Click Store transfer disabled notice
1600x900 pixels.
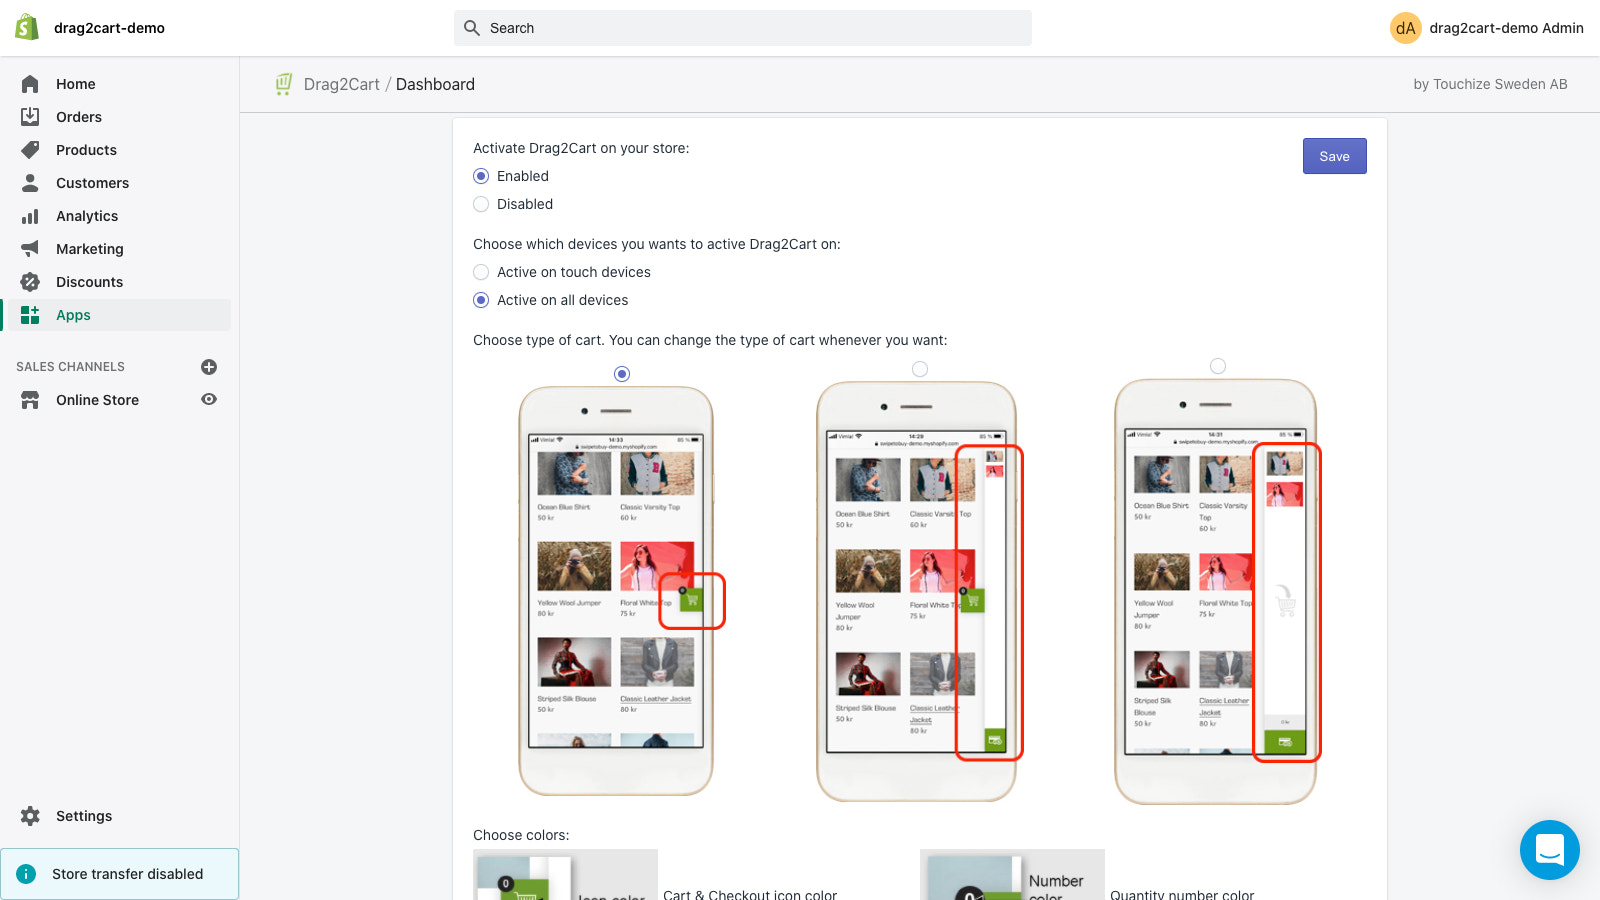[x=120, y=874]
